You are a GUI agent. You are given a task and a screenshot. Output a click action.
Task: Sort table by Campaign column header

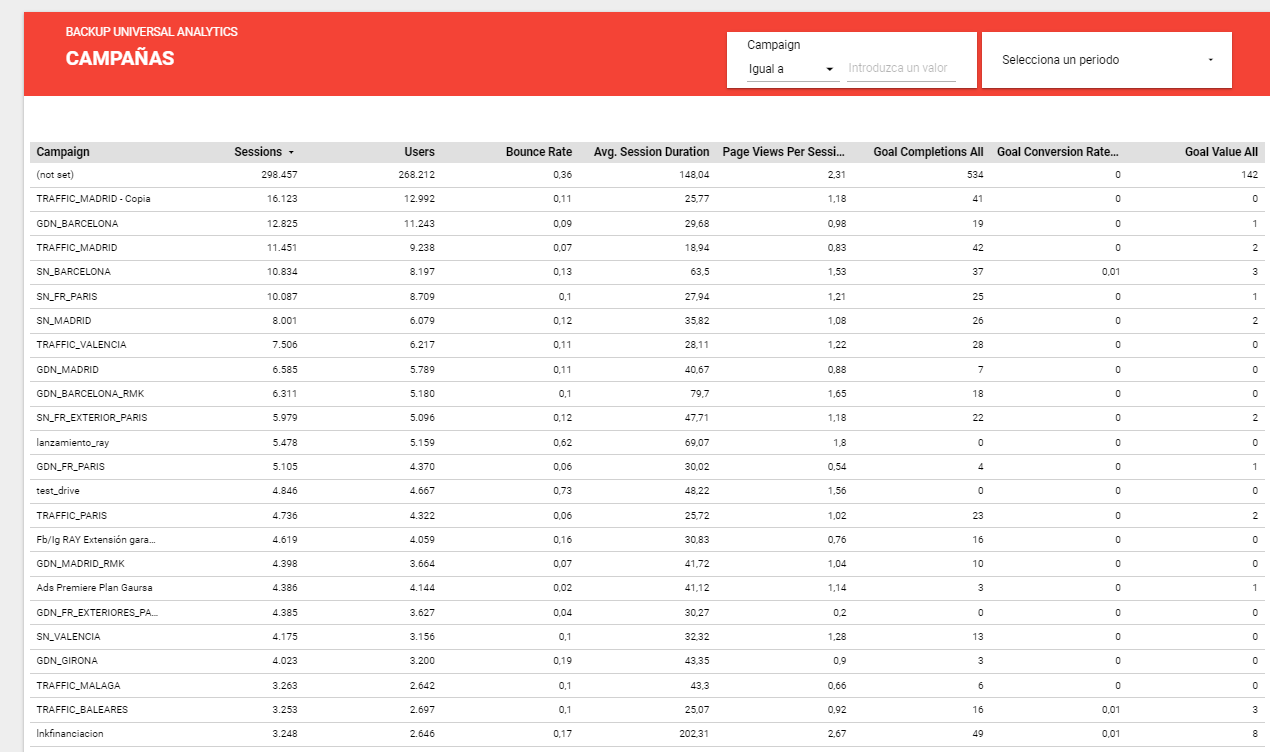63,152
